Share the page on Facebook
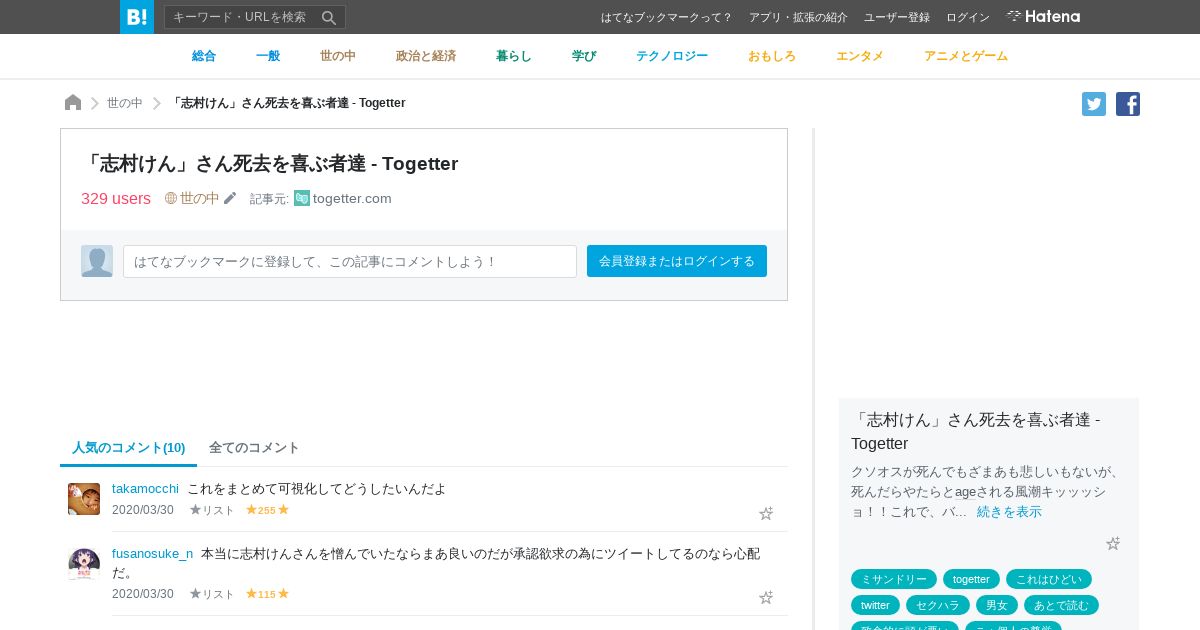 click(1128, 104)
